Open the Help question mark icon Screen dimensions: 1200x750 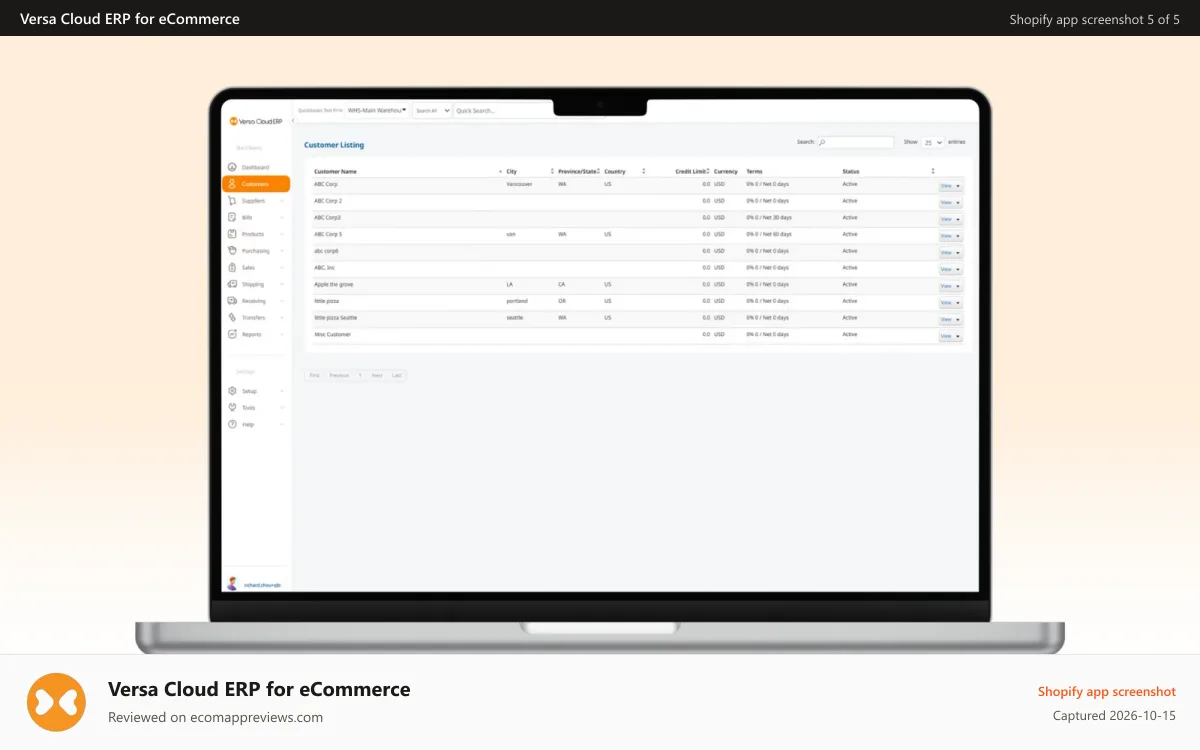[x=232, y=425]
